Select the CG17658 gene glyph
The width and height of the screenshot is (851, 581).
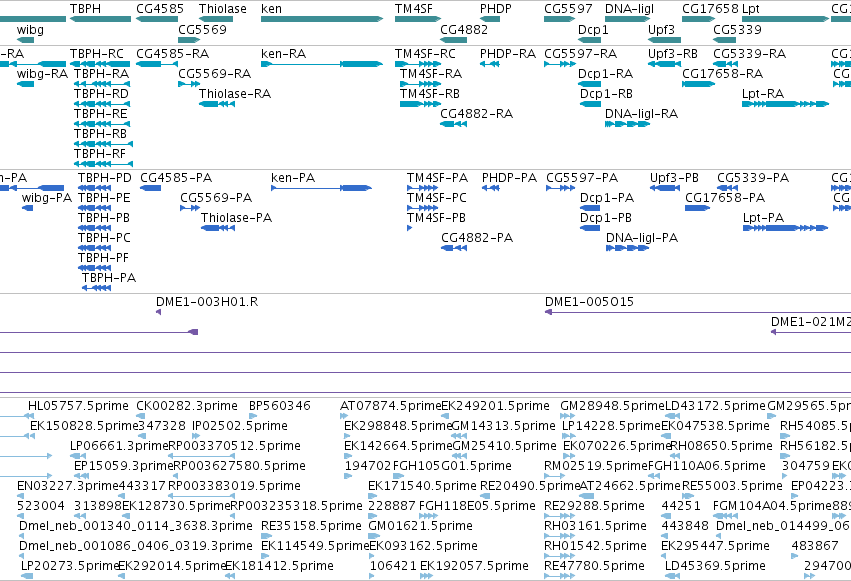click(x=698, y=19)
